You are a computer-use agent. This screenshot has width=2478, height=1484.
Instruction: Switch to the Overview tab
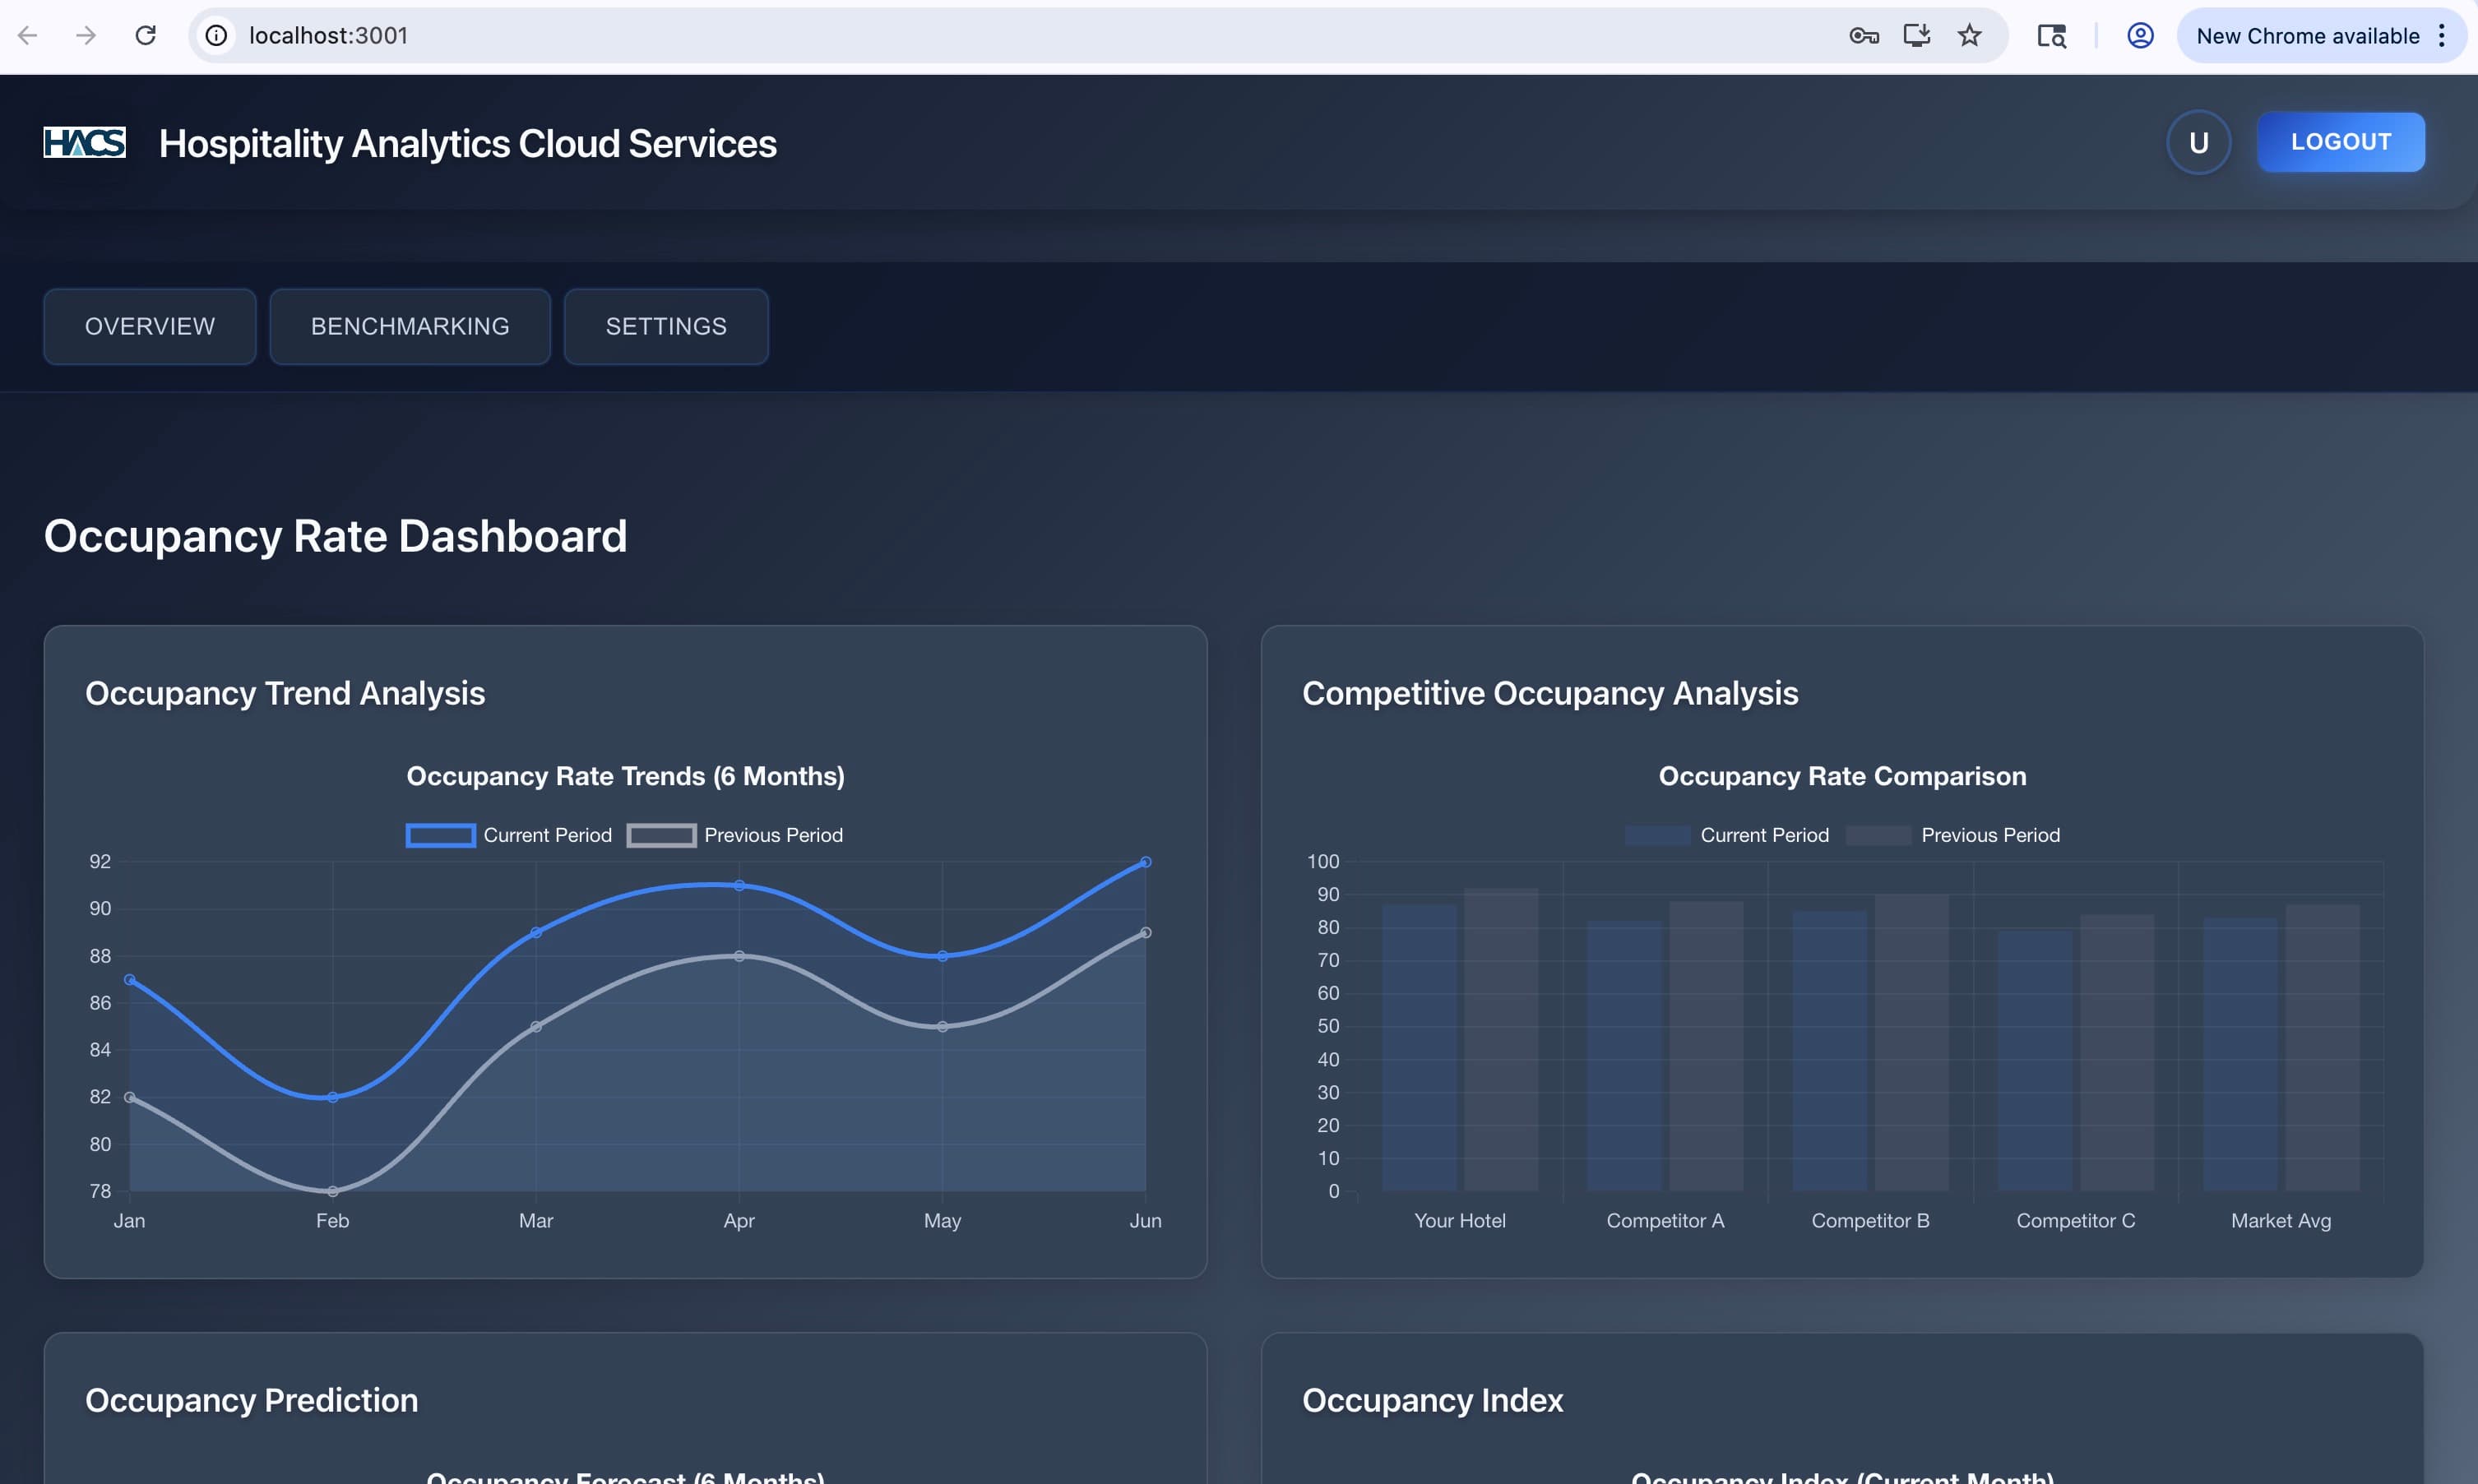pyautogui.click(x=150, y=326)
